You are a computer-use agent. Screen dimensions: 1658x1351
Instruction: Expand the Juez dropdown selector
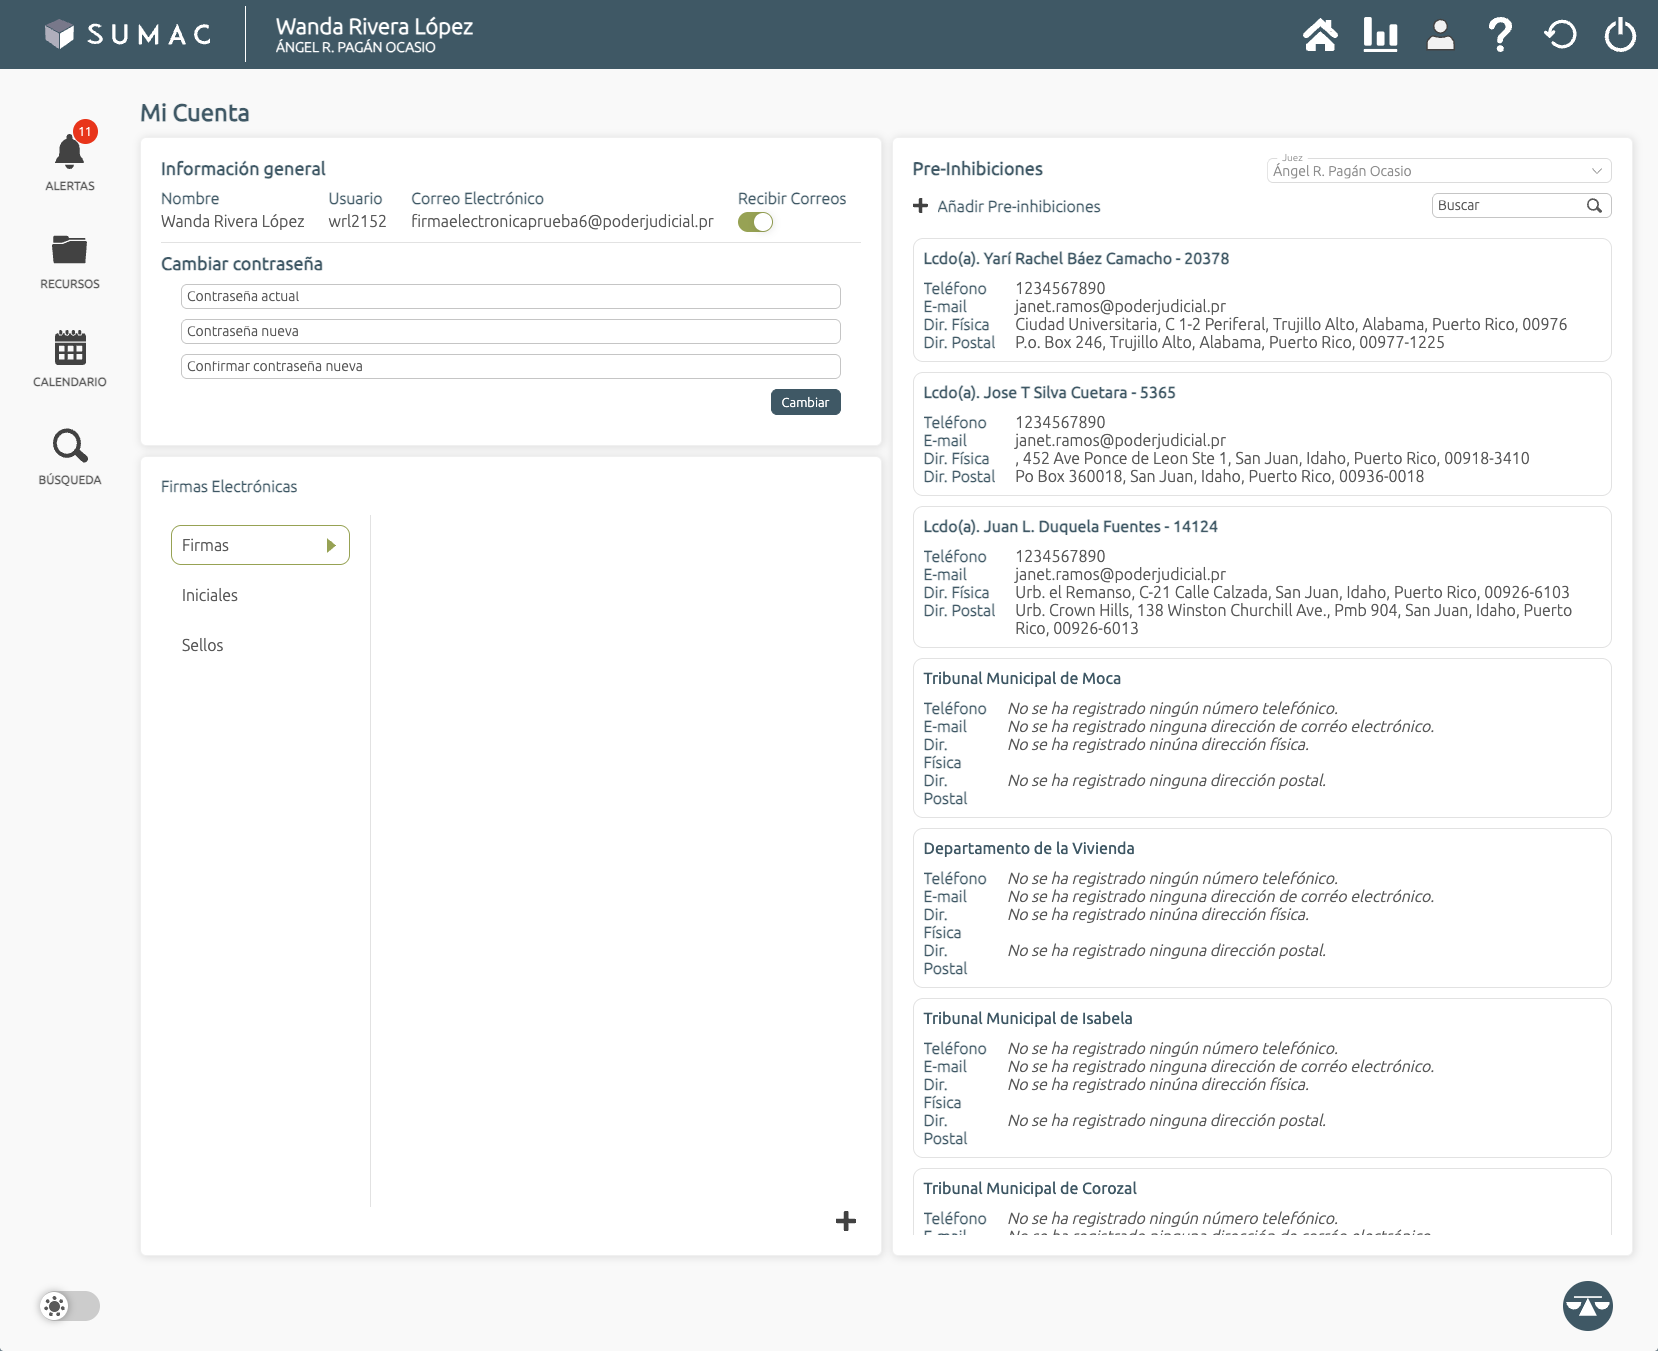(1438, 171)
